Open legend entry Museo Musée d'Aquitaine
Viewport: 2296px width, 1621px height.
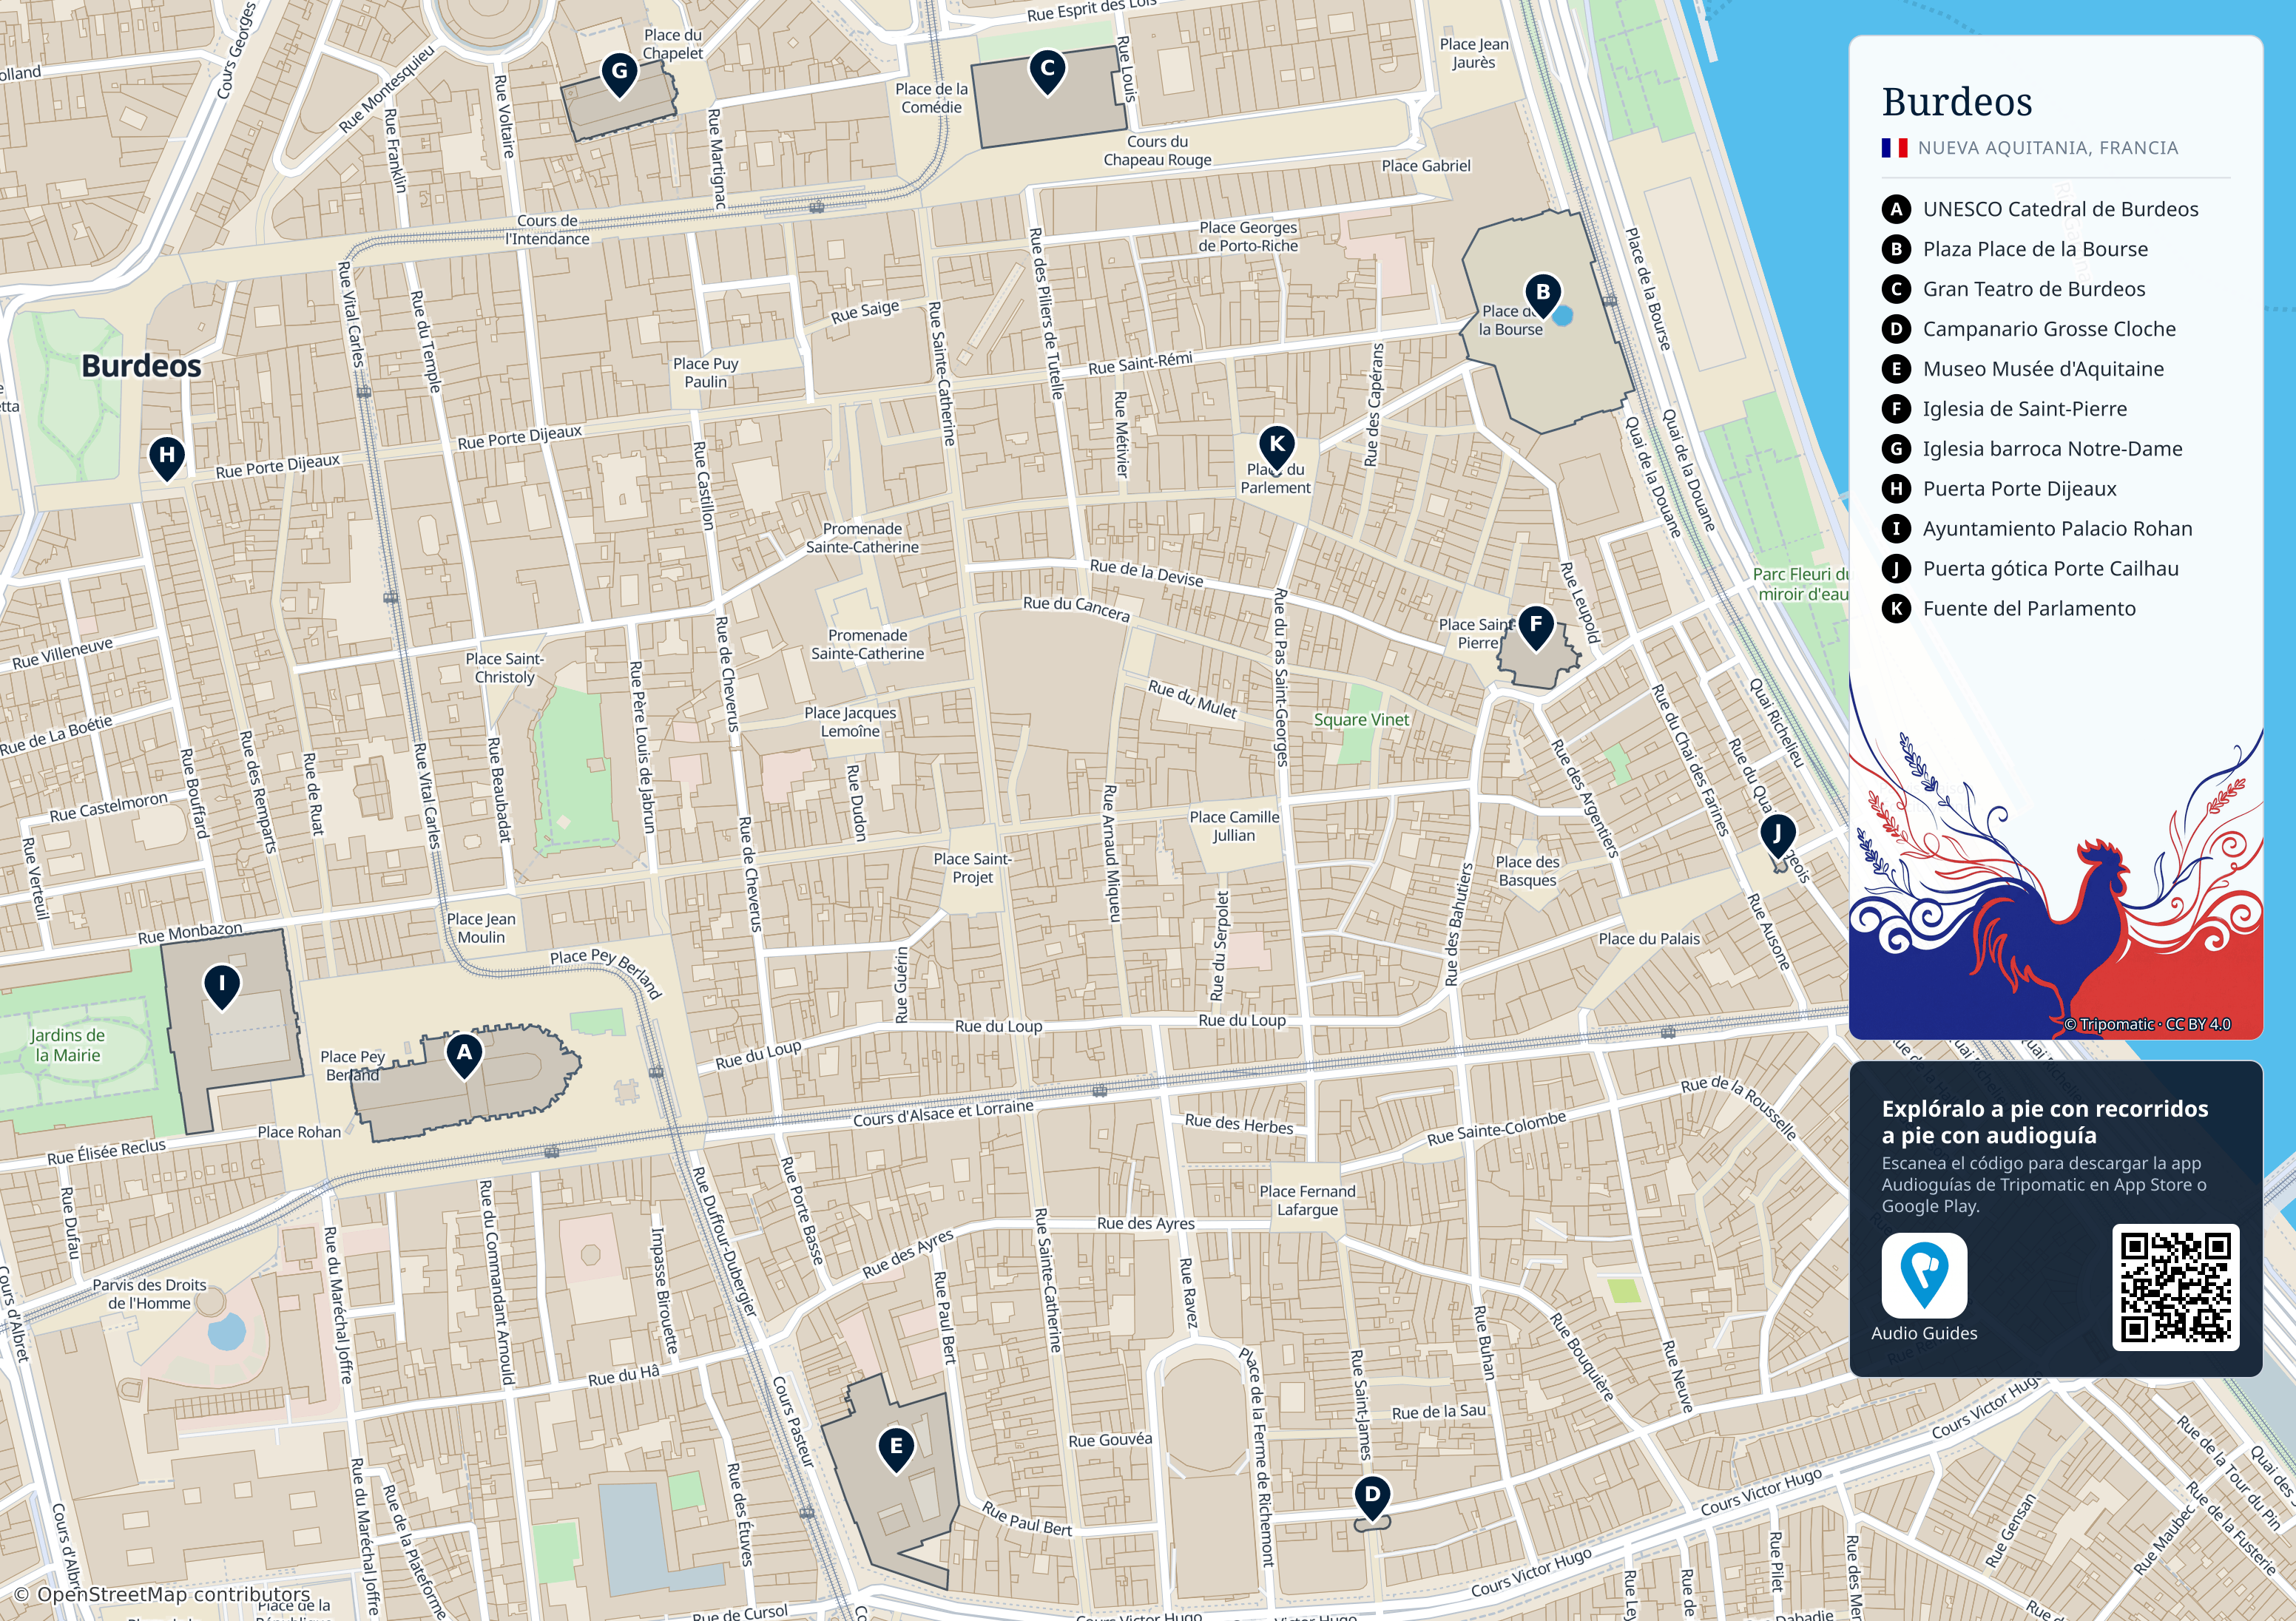coord(2023,369)
